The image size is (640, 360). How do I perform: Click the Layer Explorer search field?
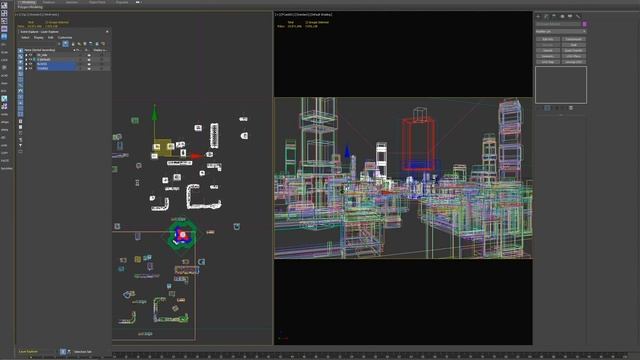[37, 44]
